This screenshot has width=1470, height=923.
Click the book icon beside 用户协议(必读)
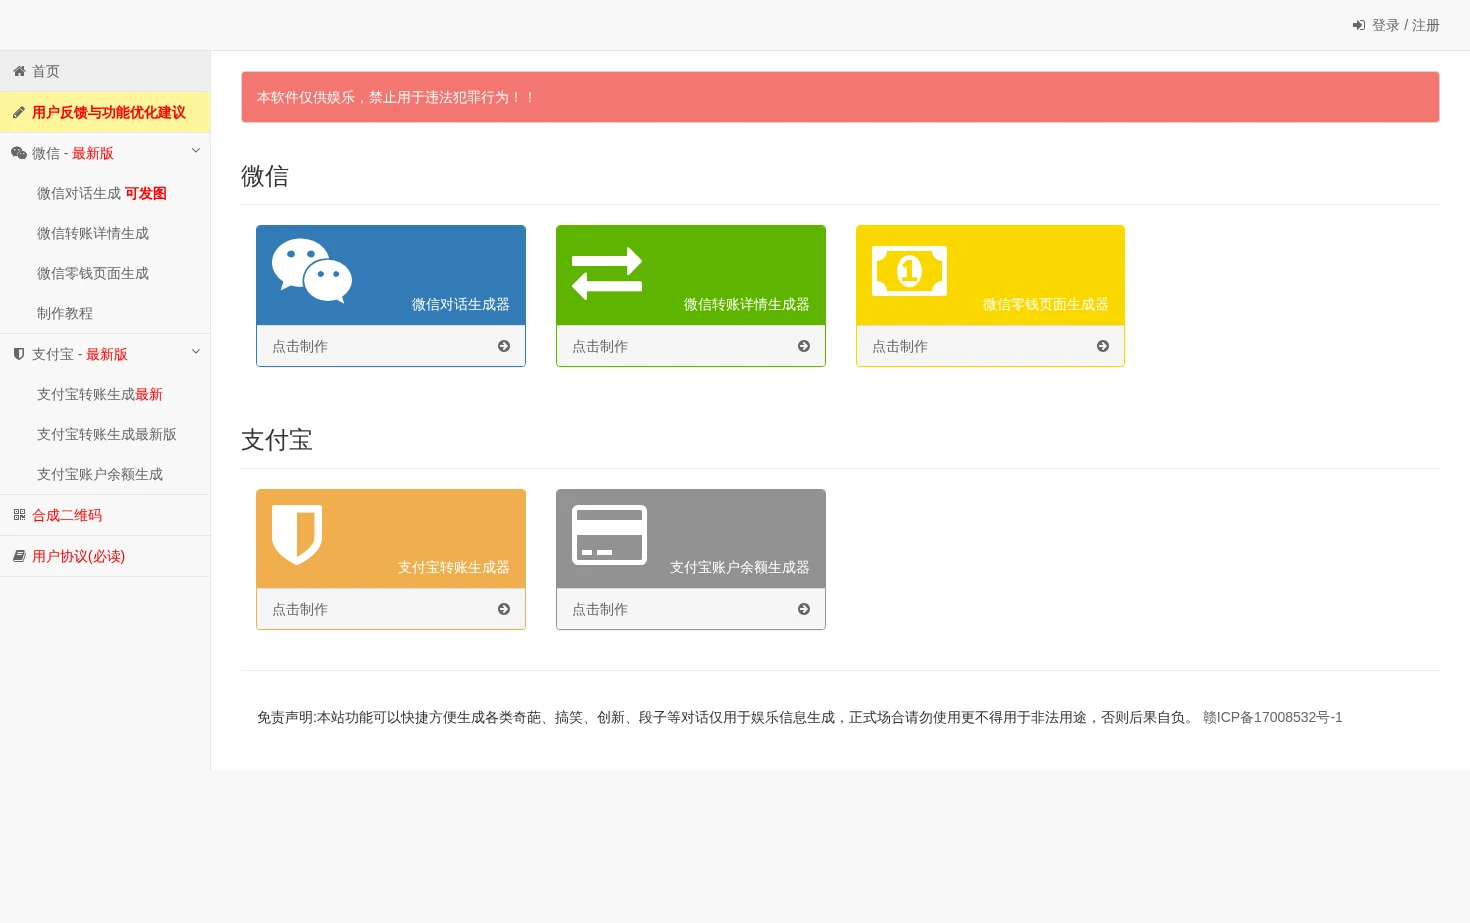[19, 556]
